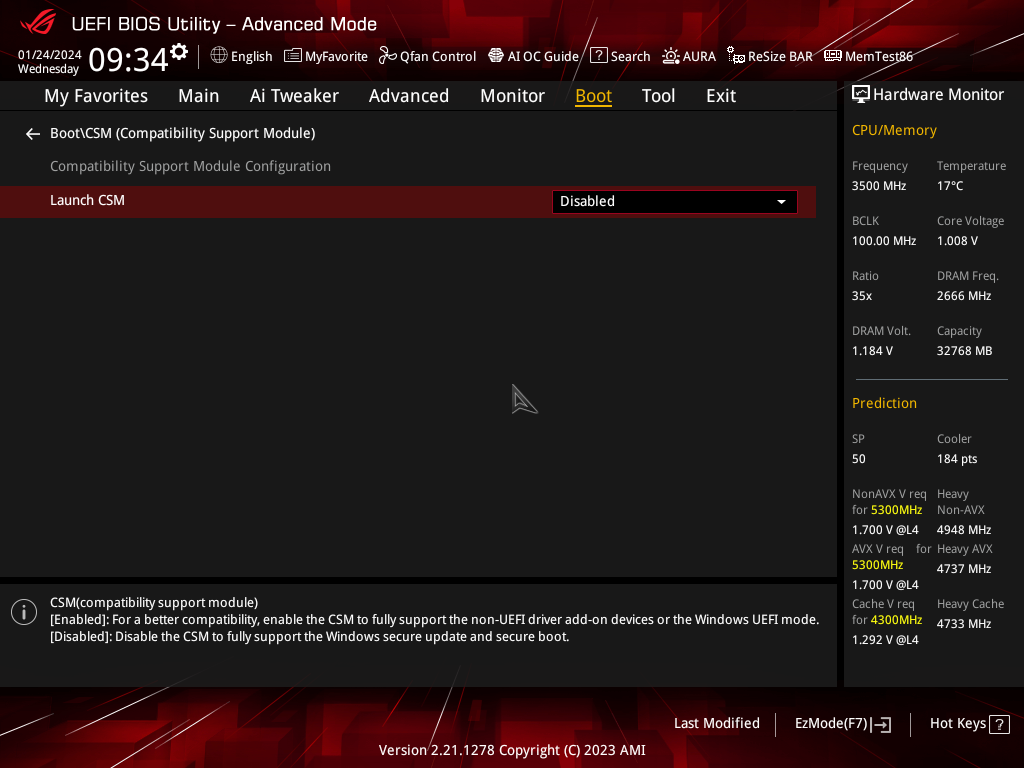The width and height of the screenshot is (1024, 768).
Task: Open Qfan Control fan settings
Action: [427, 56]
